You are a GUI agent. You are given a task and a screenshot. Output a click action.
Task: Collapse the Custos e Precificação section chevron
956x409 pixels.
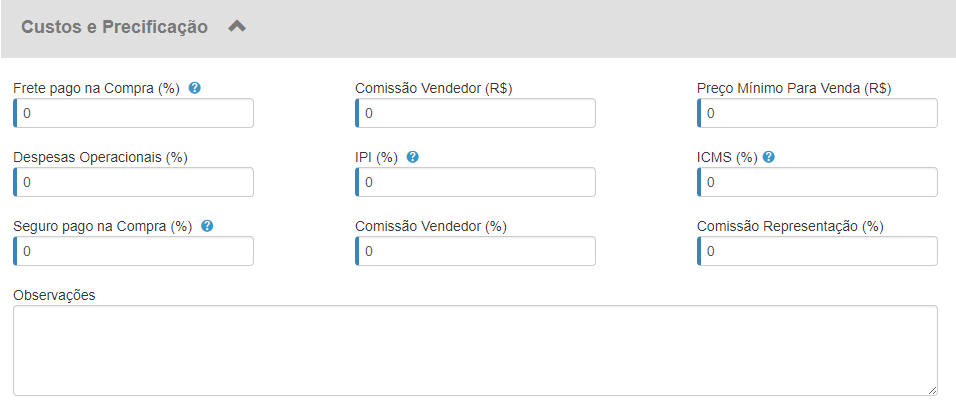(x=237, y=27)
